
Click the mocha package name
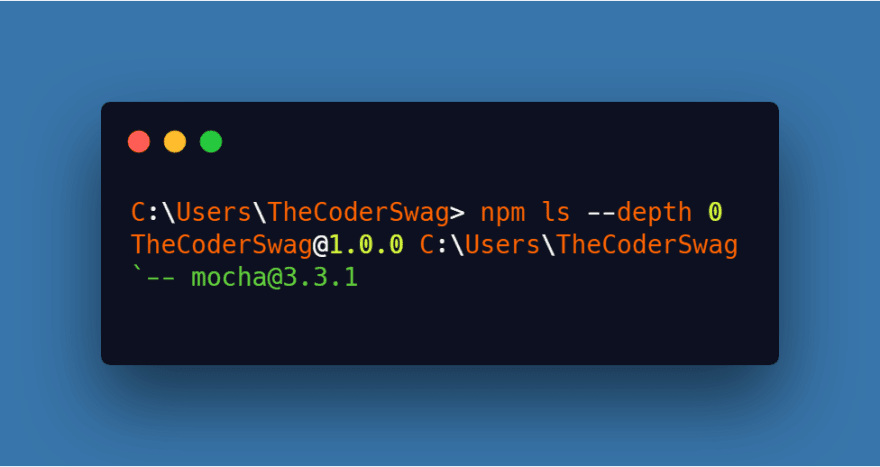pos(229,278)
